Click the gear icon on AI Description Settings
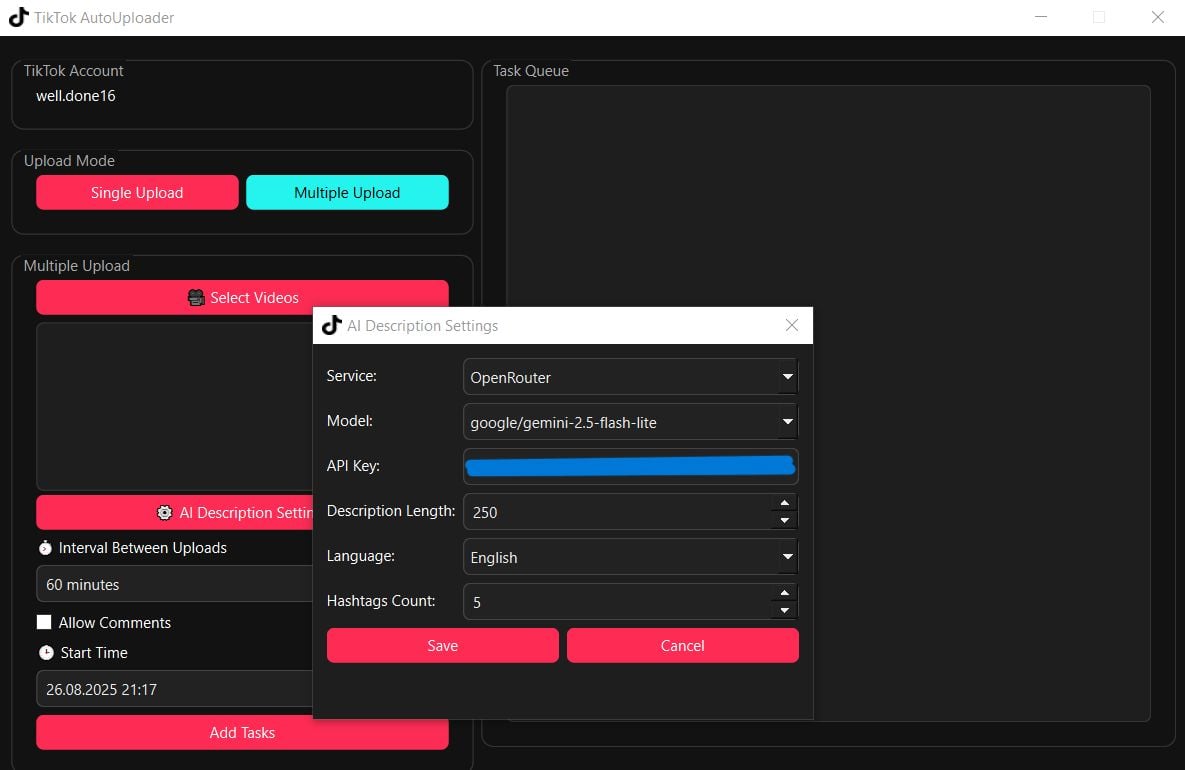The height and width of the screenshot is (770, 1185). pos(165,512)
